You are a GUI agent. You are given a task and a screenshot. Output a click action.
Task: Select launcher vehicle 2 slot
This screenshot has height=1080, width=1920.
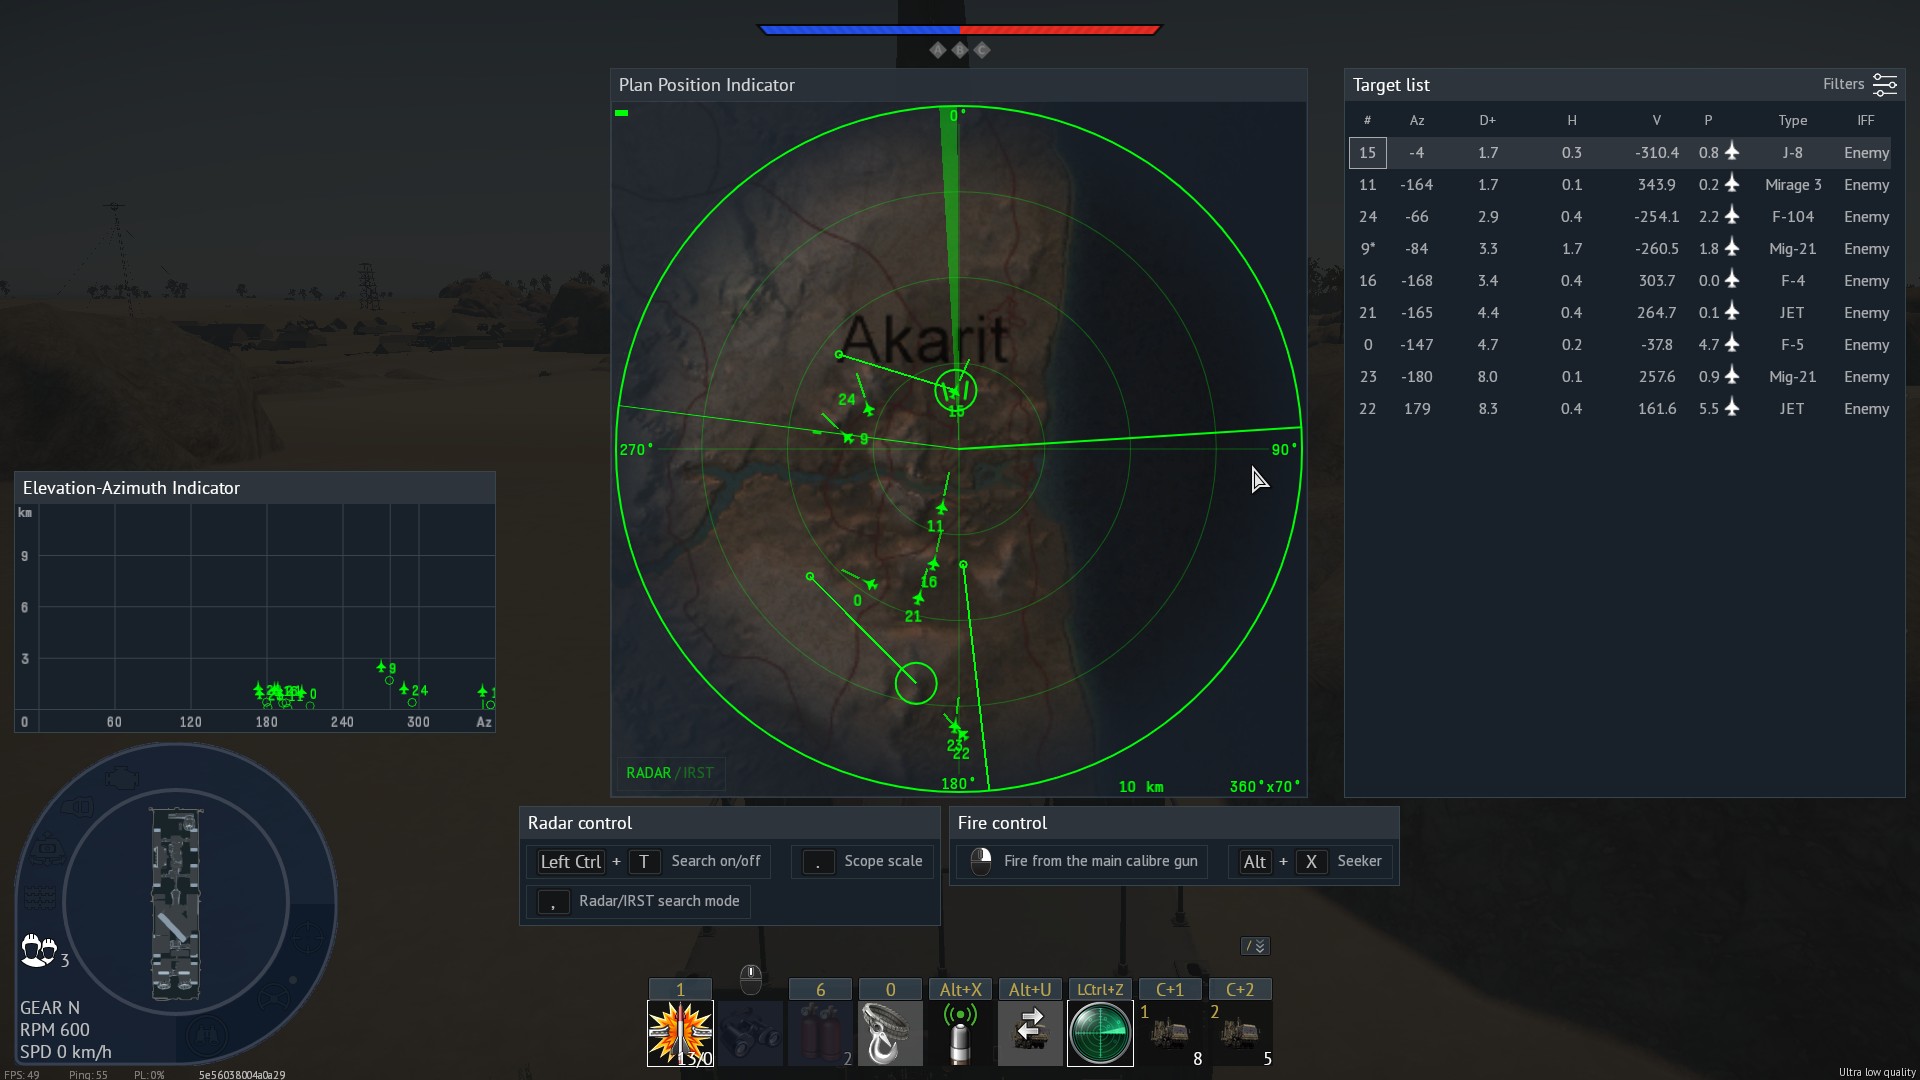click(1240, 1033)
